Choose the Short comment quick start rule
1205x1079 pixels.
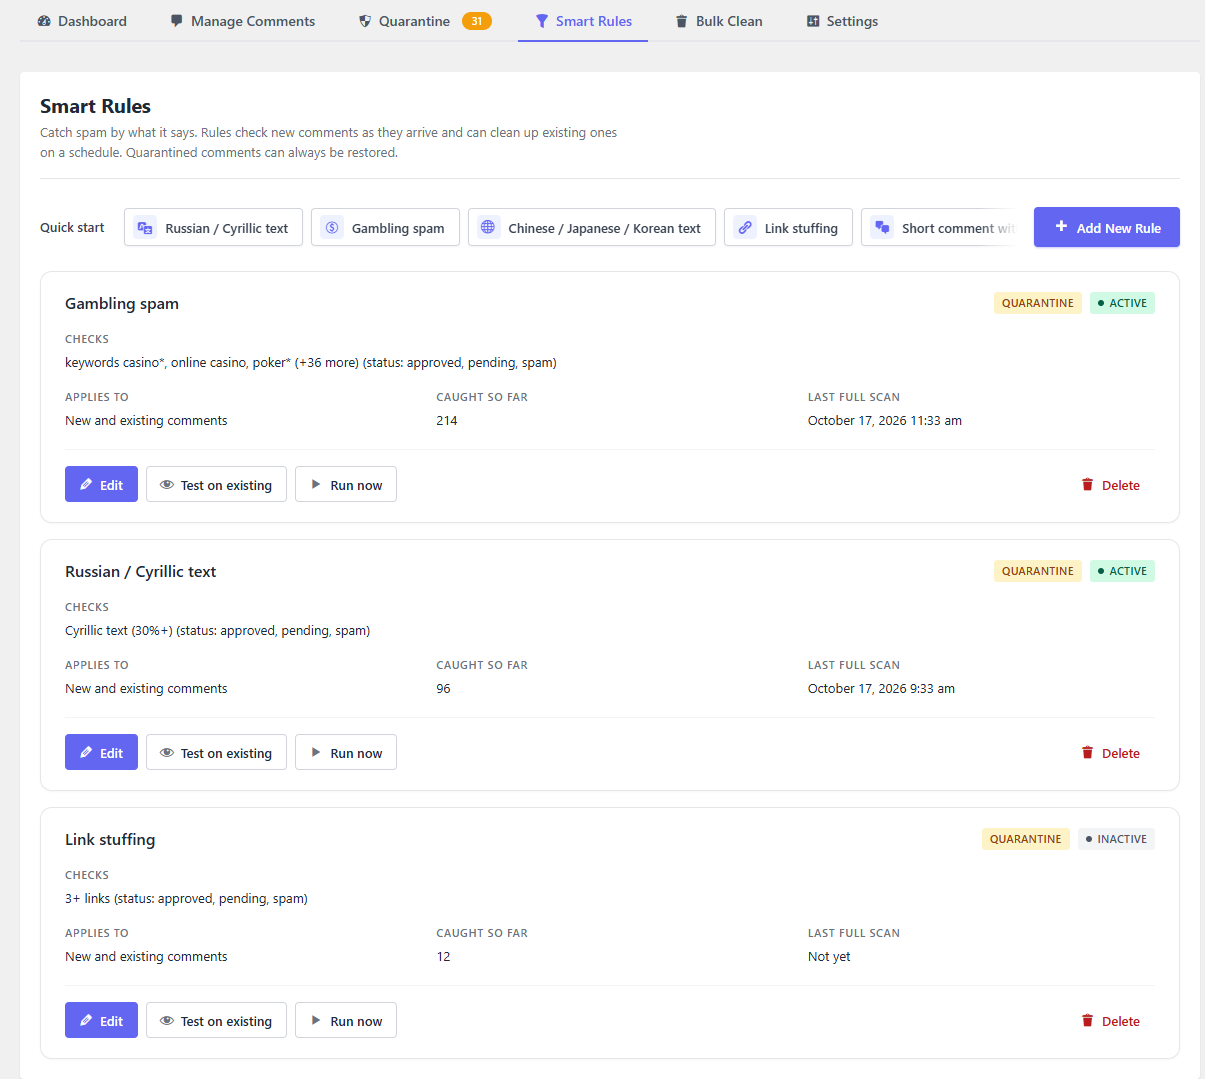click(940, 227)
